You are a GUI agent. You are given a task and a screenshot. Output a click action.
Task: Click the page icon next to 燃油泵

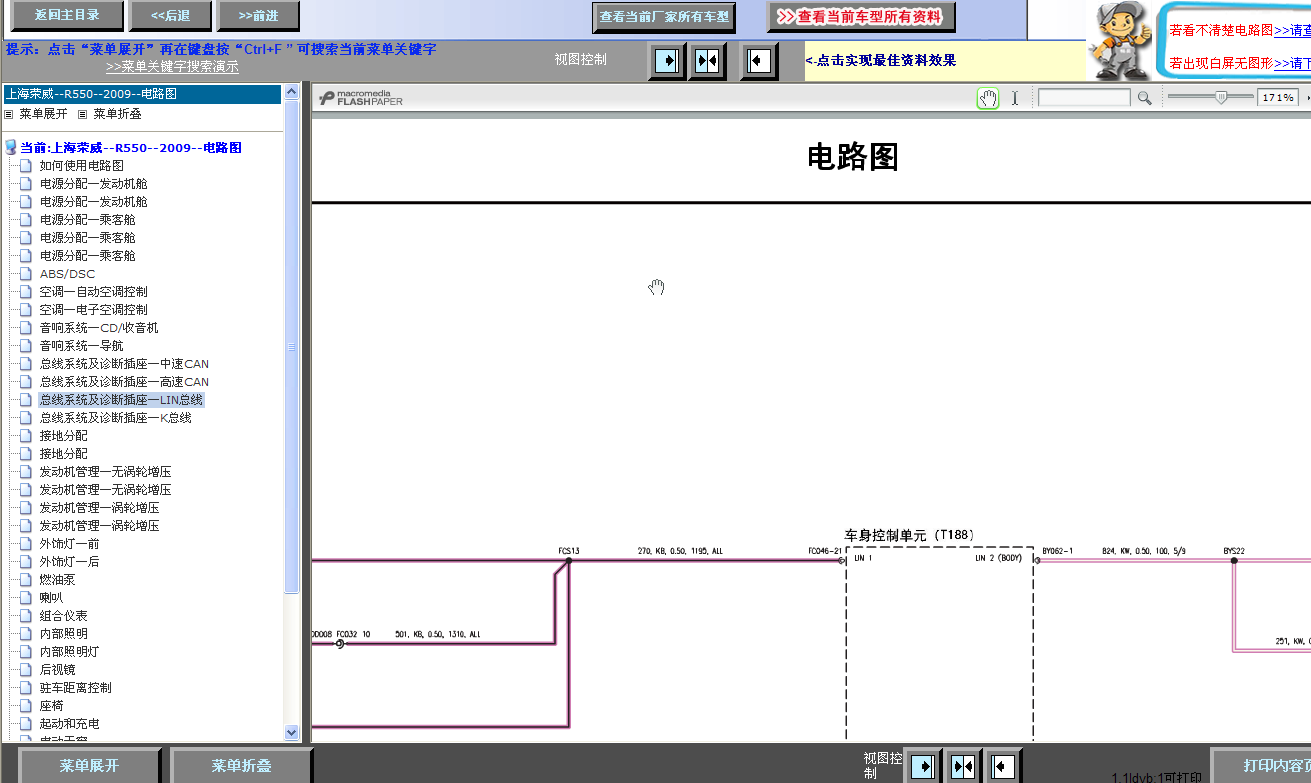tap(26, 579)
